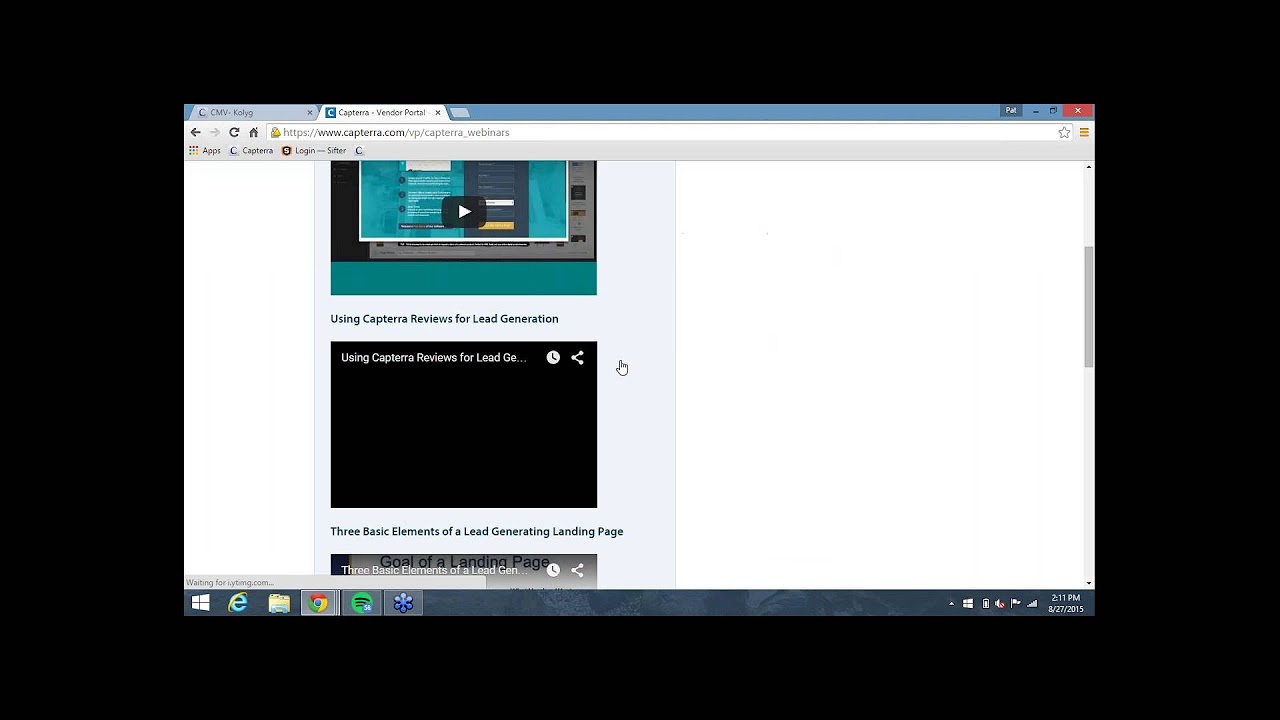The image size is (1280, 720).
Task: Open the Chrome home page icon
Action: tap(254, 132)
